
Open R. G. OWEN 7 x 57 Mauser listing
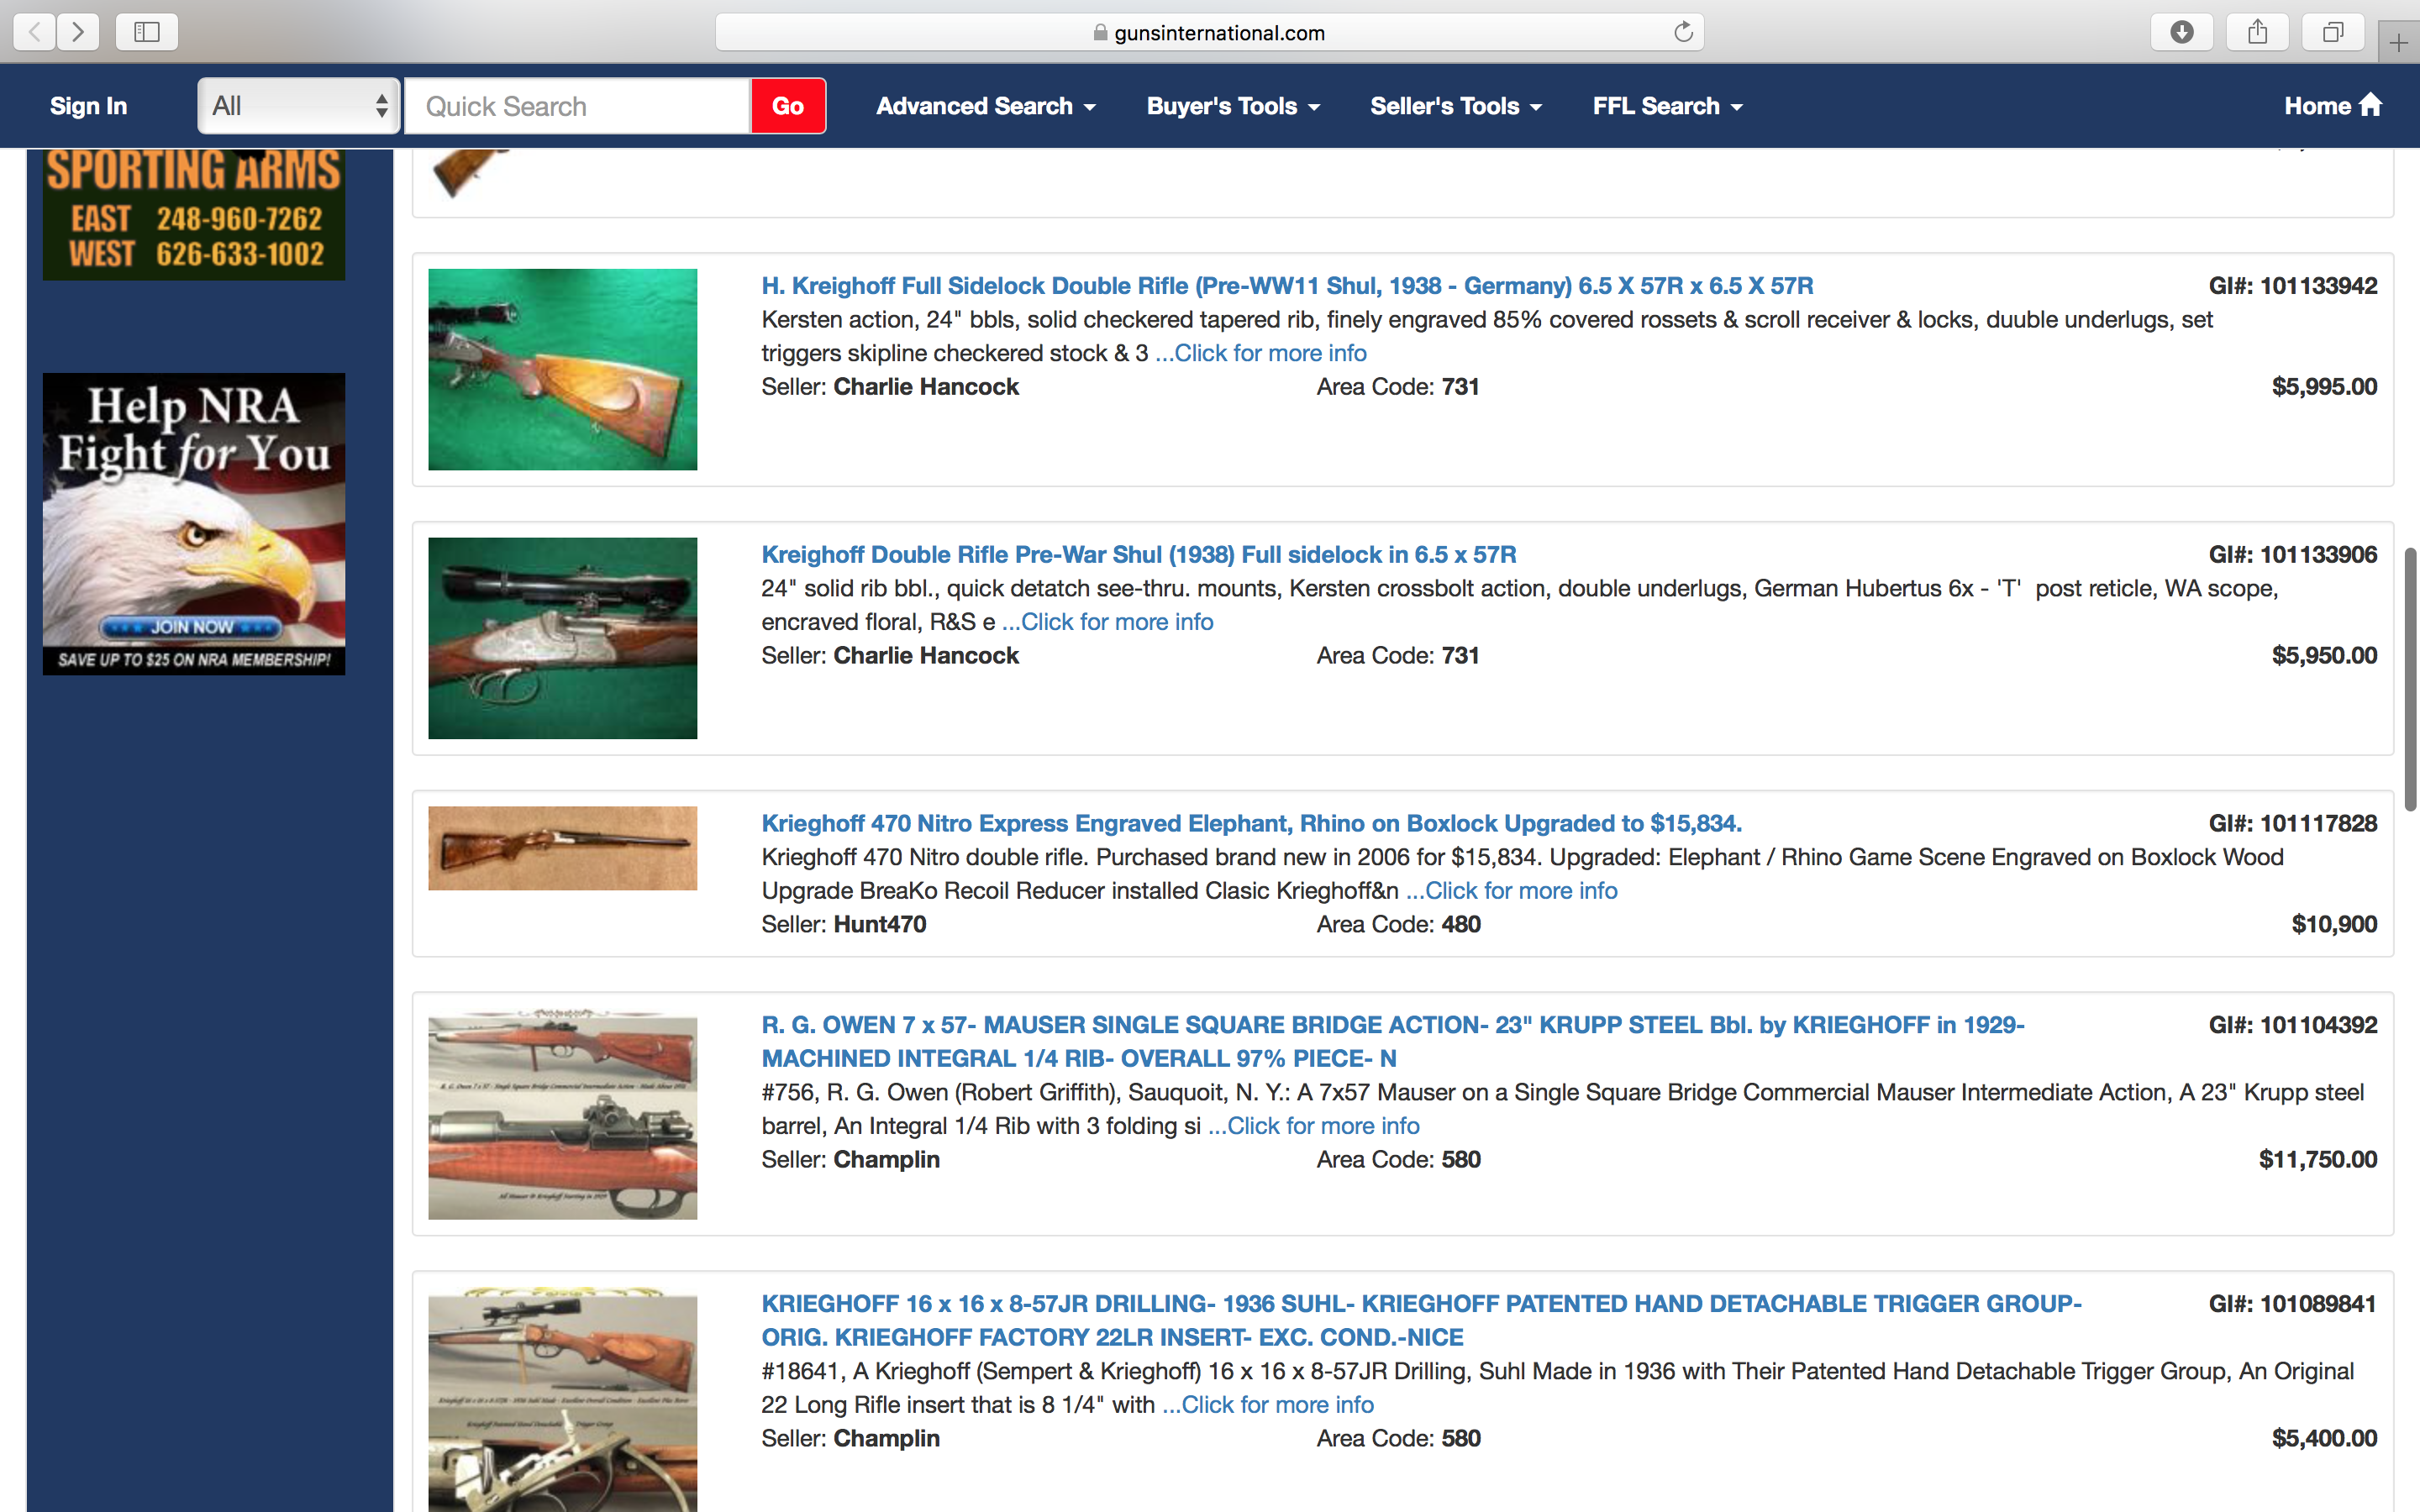point(1392,1041)
